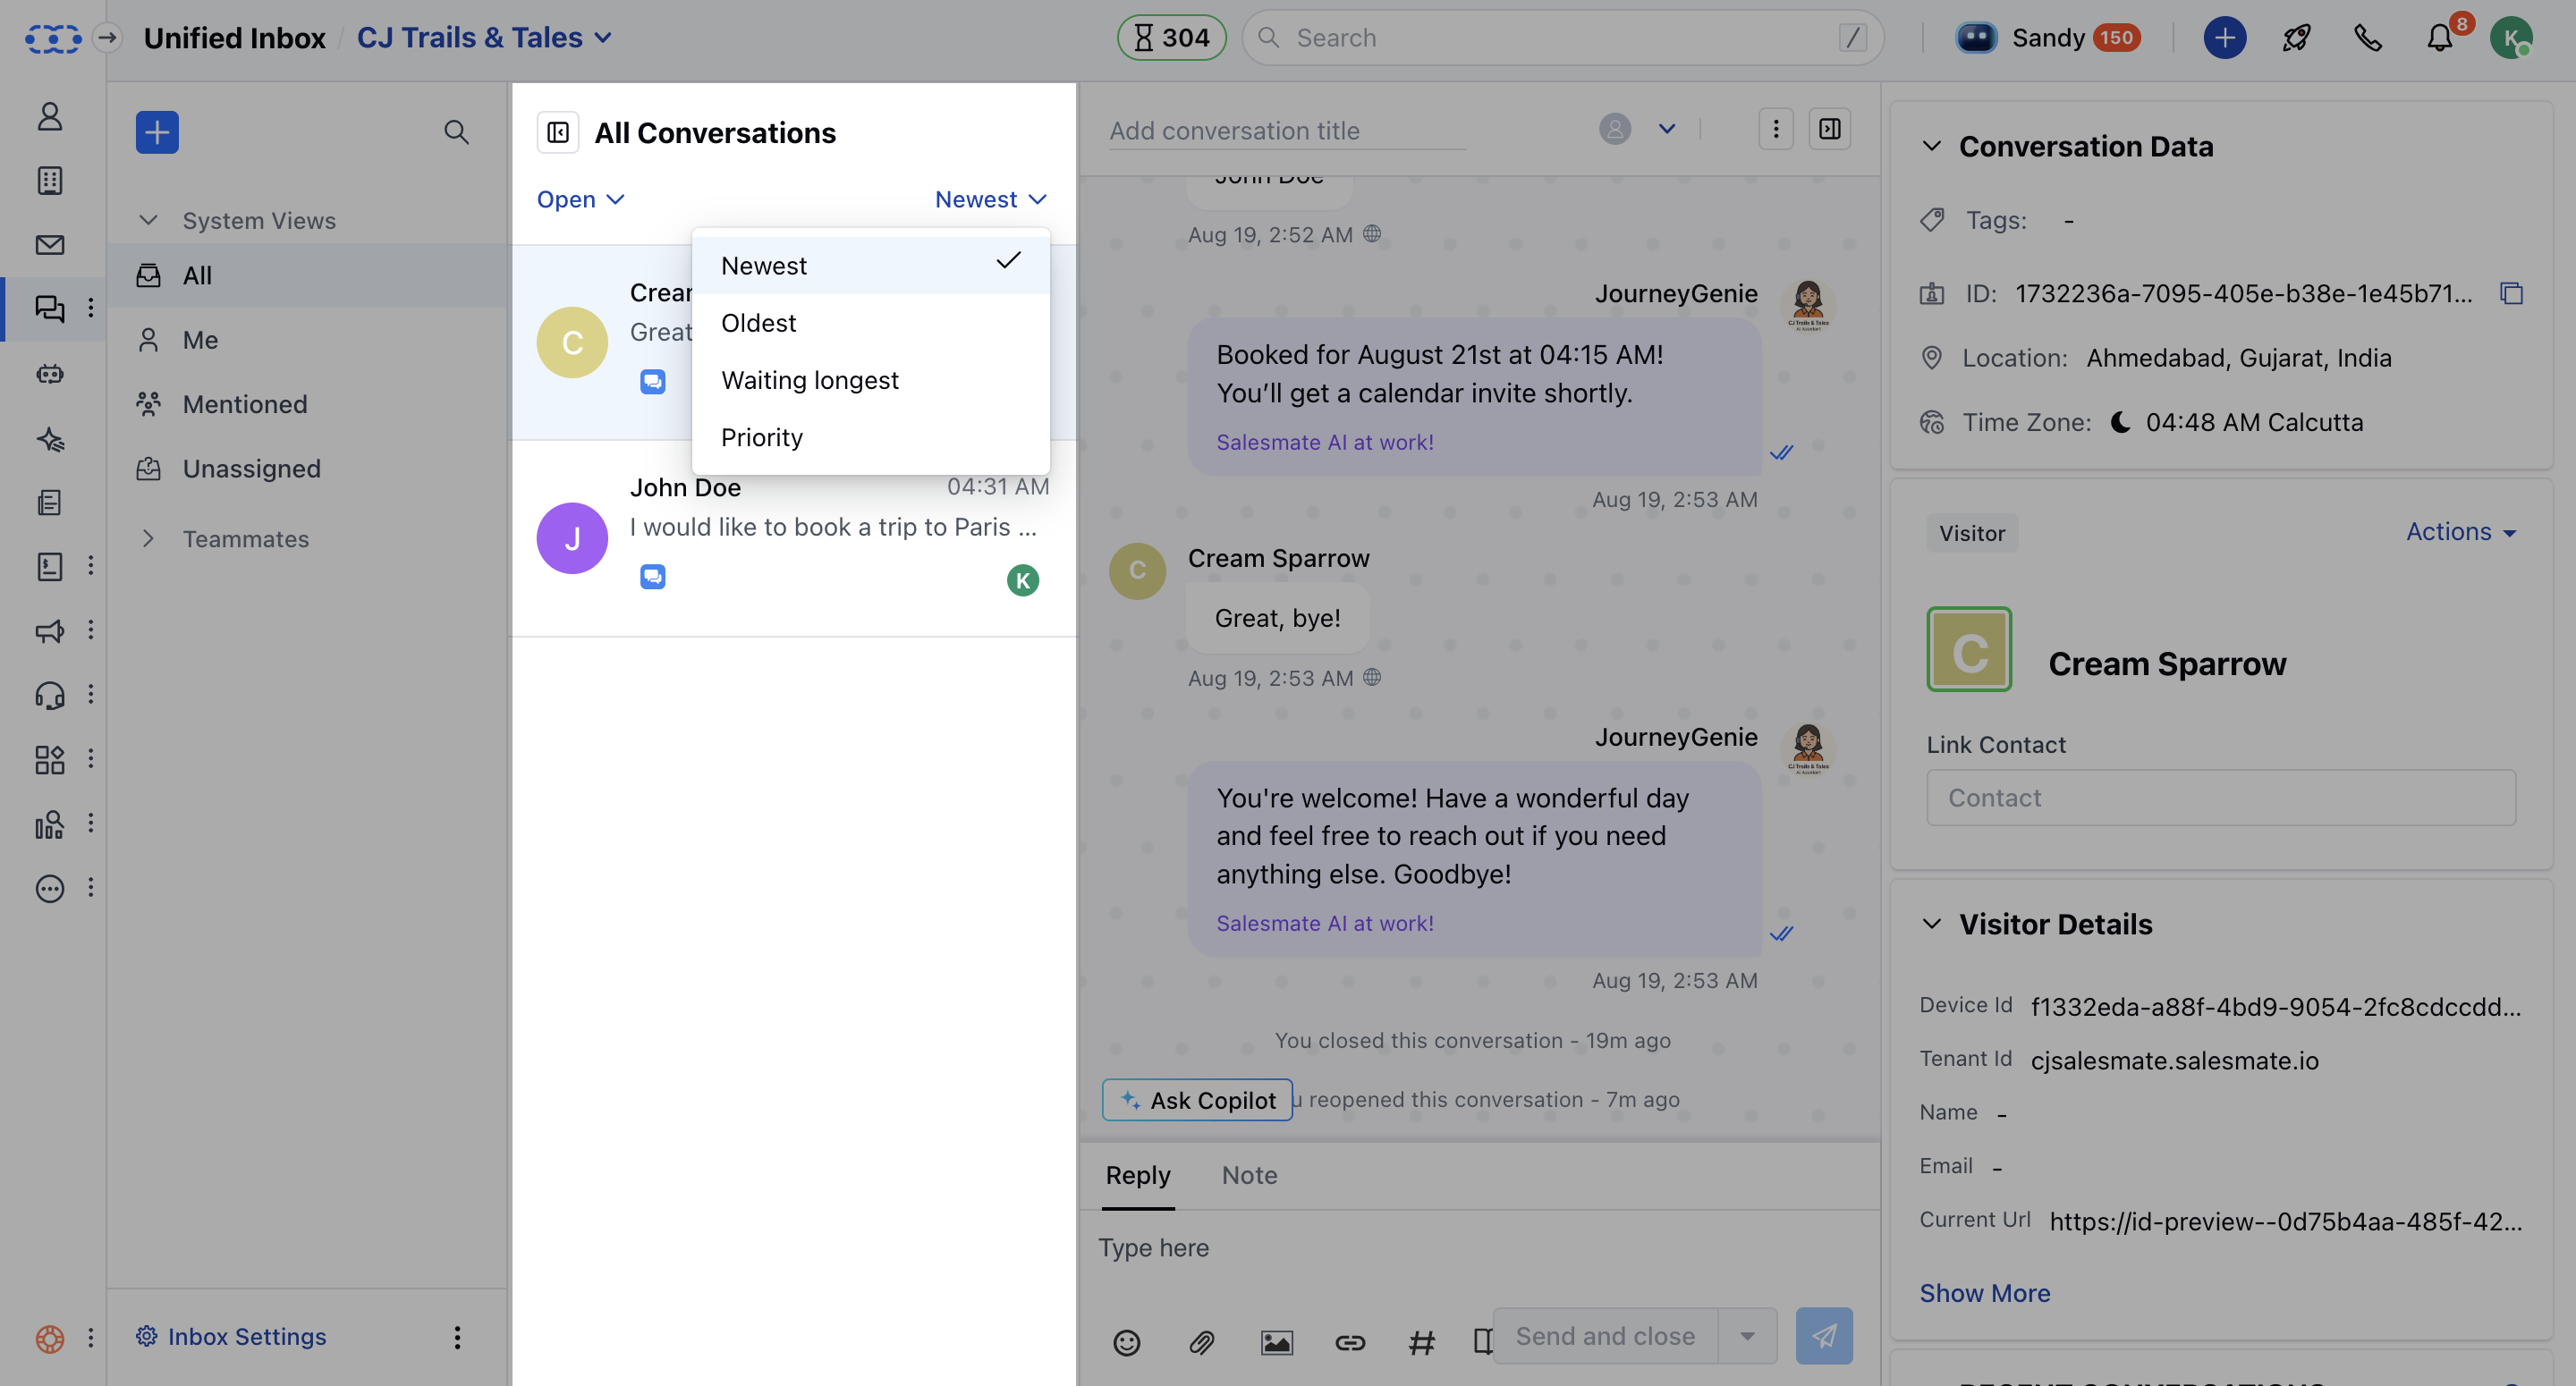Open the Open status filter dropdown
The width and height of the screenshot is (2576, 1386).
[580, 199]
